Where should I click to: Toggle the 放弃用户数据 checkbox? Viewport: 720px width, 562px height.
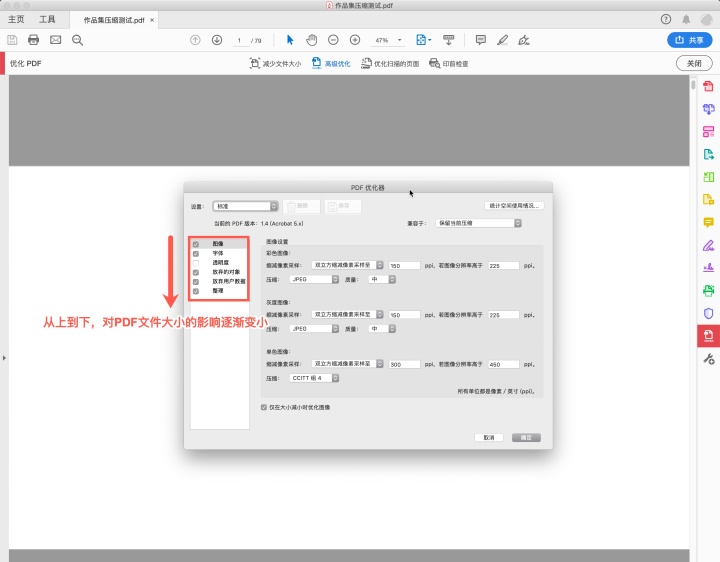pyautogui.click(x=196, y=282)
